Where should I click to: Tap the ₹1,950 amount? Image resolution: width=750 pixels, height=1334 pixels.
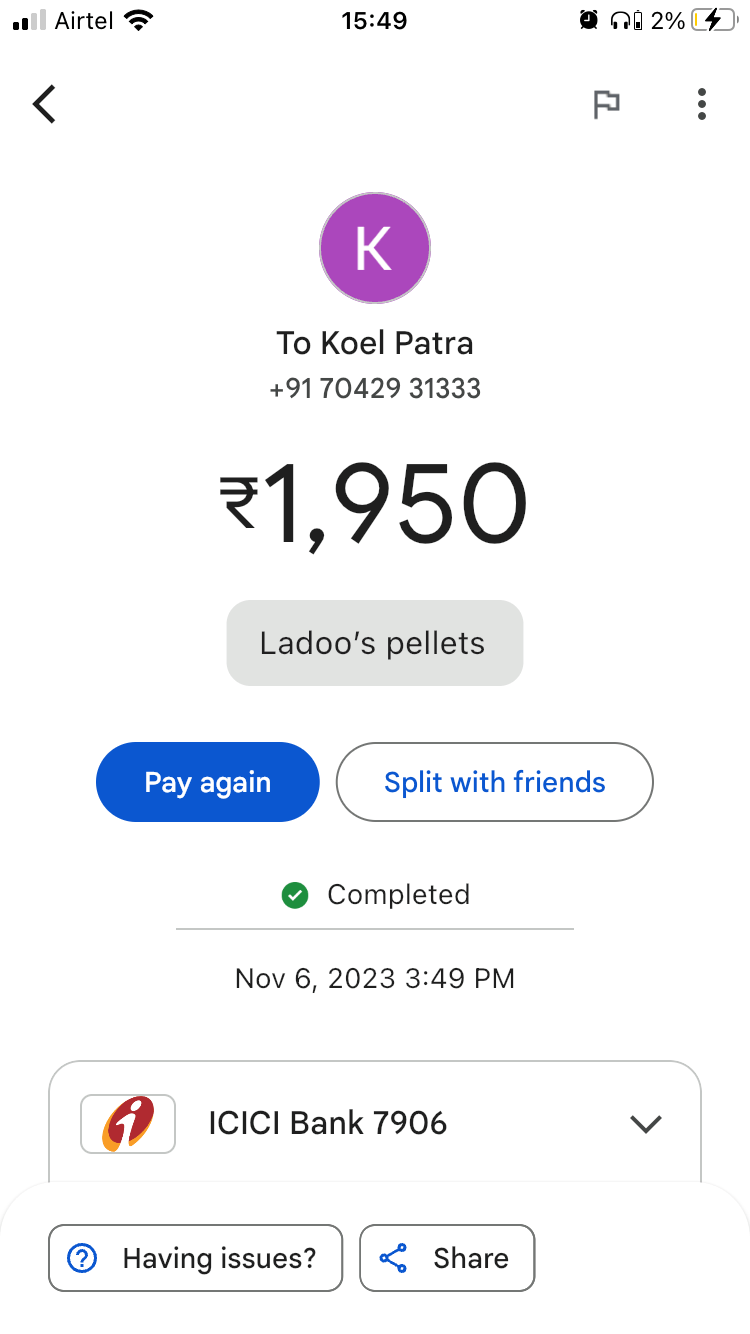pyautogui.click(x=375, y=505)
